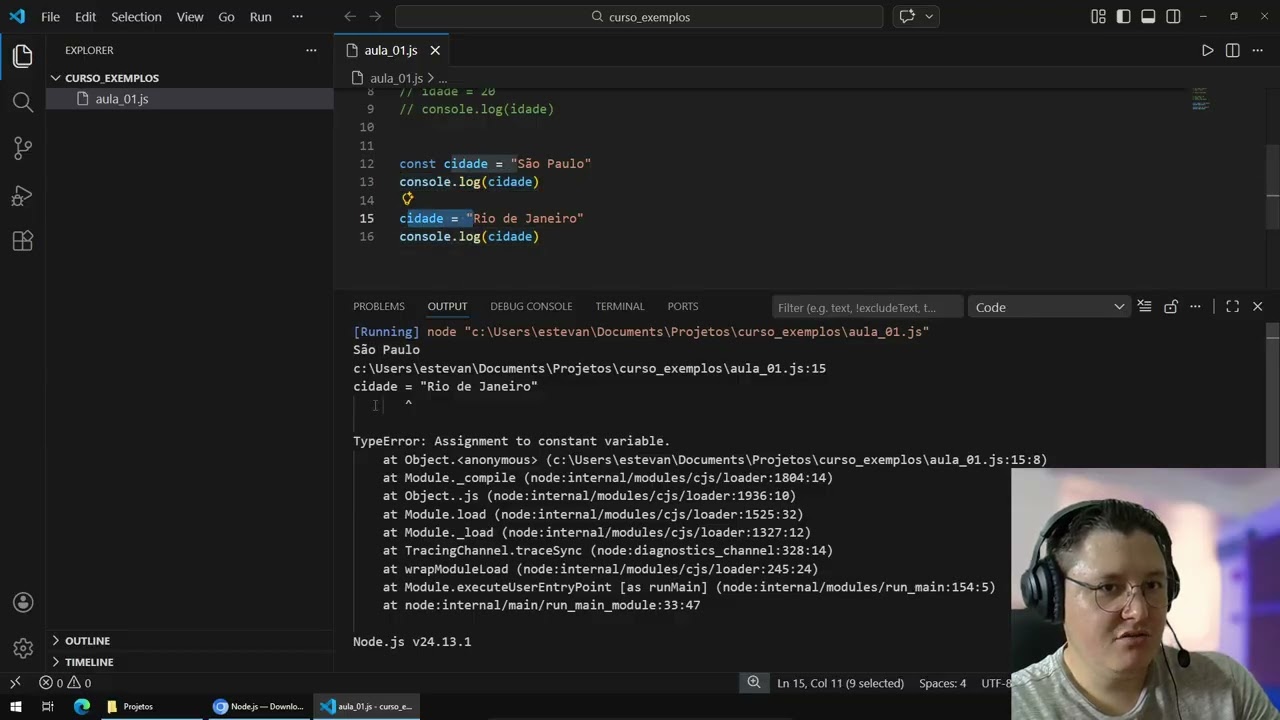Open Explorer Views and More Actions ellipsis
This screenshot has height=720, width=1280.
pos(311,50)
